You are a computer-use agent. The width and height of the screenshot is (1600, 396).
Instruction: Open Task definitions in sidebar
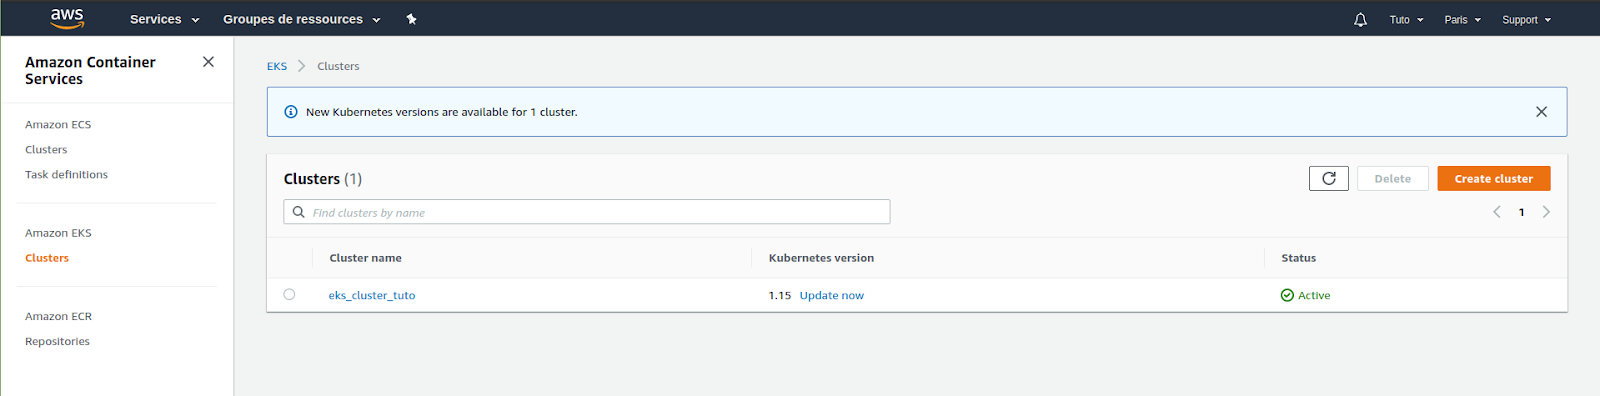click(x=66, y=175)
